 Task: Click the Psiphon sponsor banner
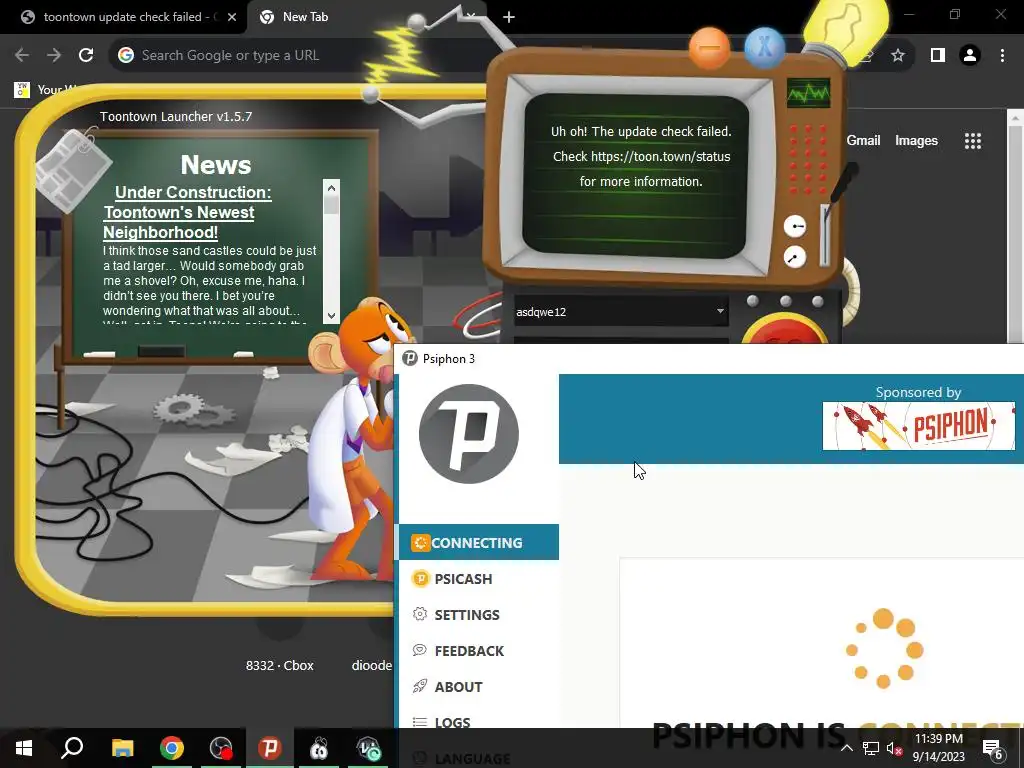(918, 426)
